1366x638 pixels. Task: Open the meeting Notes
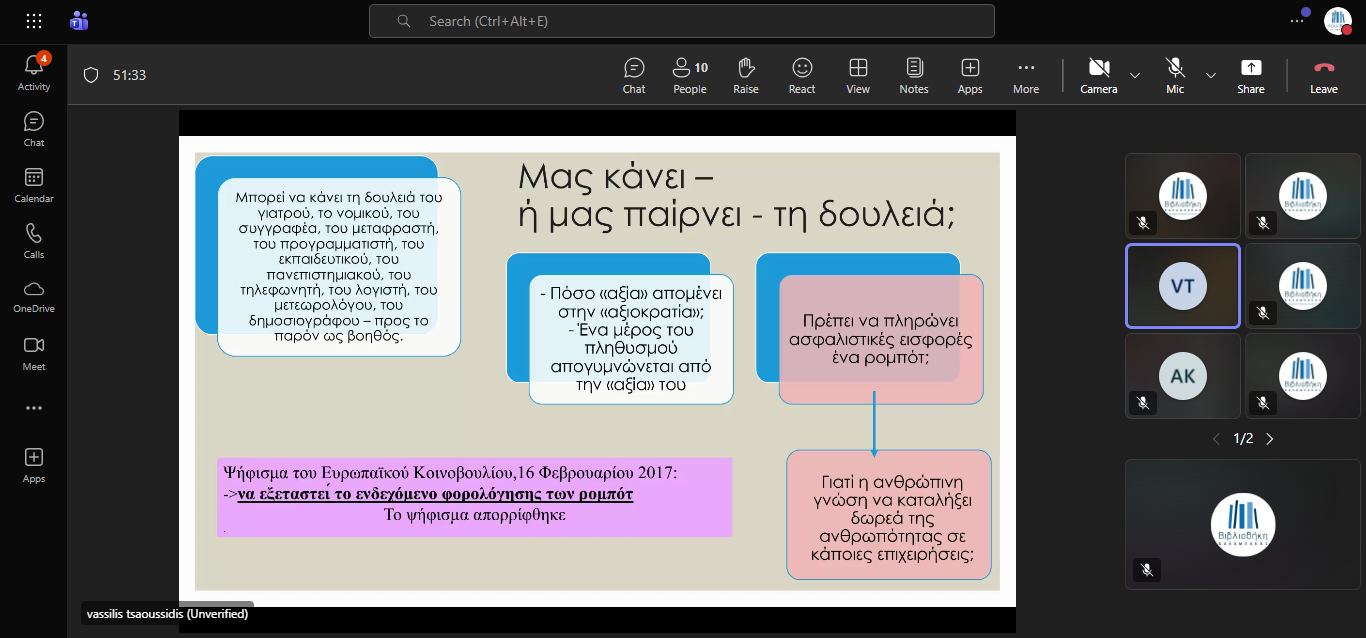coord(913,76)
